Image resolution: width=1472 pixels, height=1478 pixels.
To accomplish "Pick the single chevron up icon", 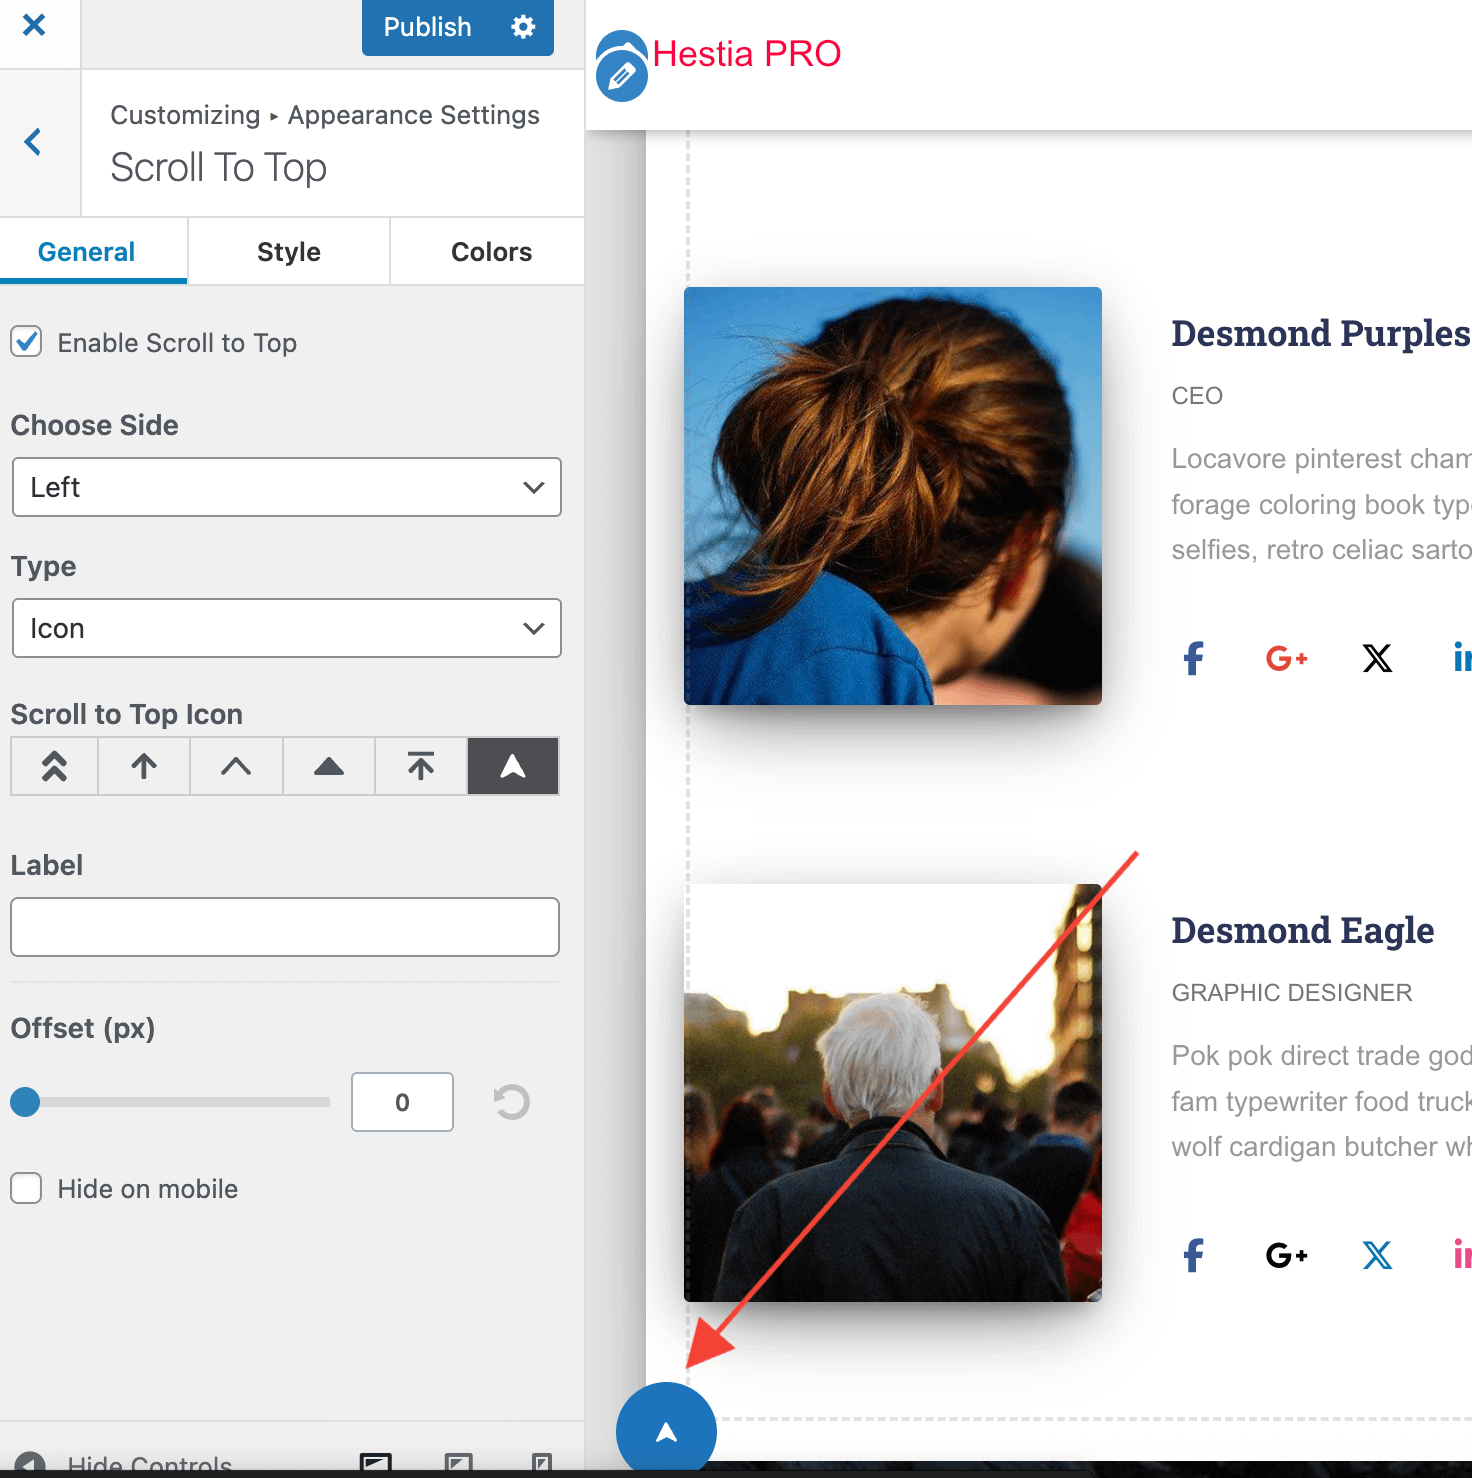I will 236,766.
